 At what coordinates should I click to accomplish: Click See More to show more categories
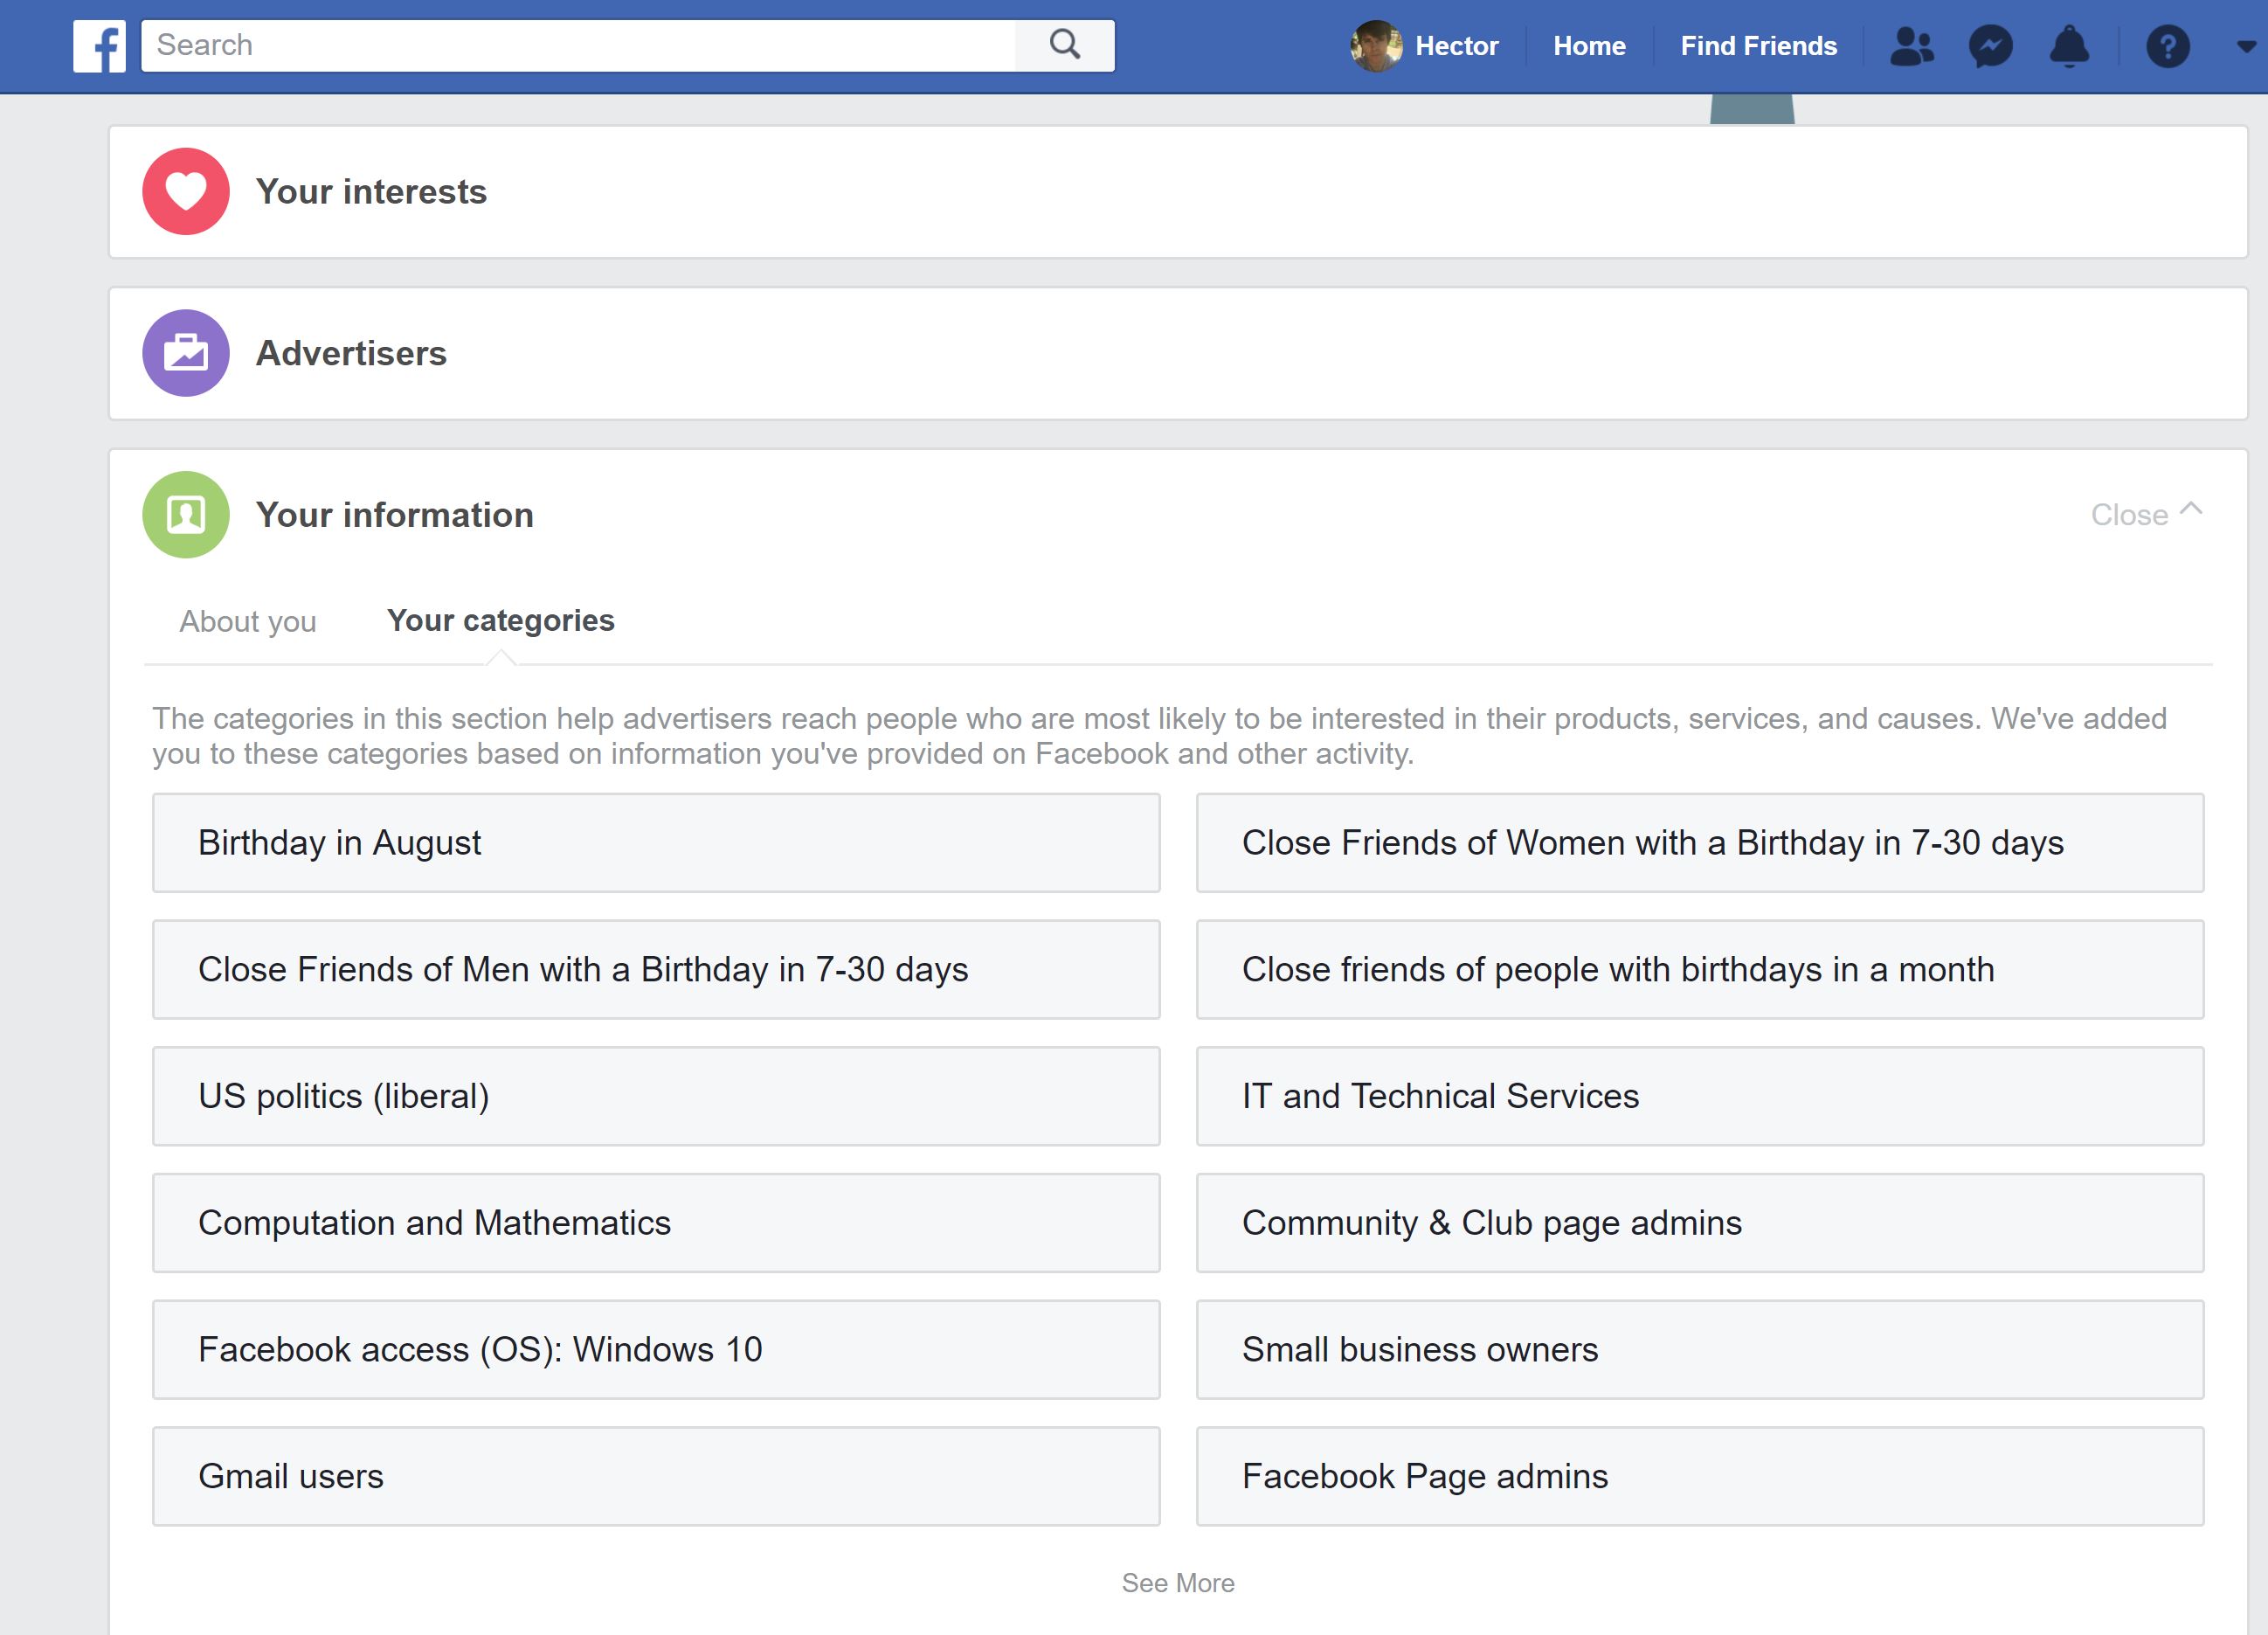[1178, 1583]
